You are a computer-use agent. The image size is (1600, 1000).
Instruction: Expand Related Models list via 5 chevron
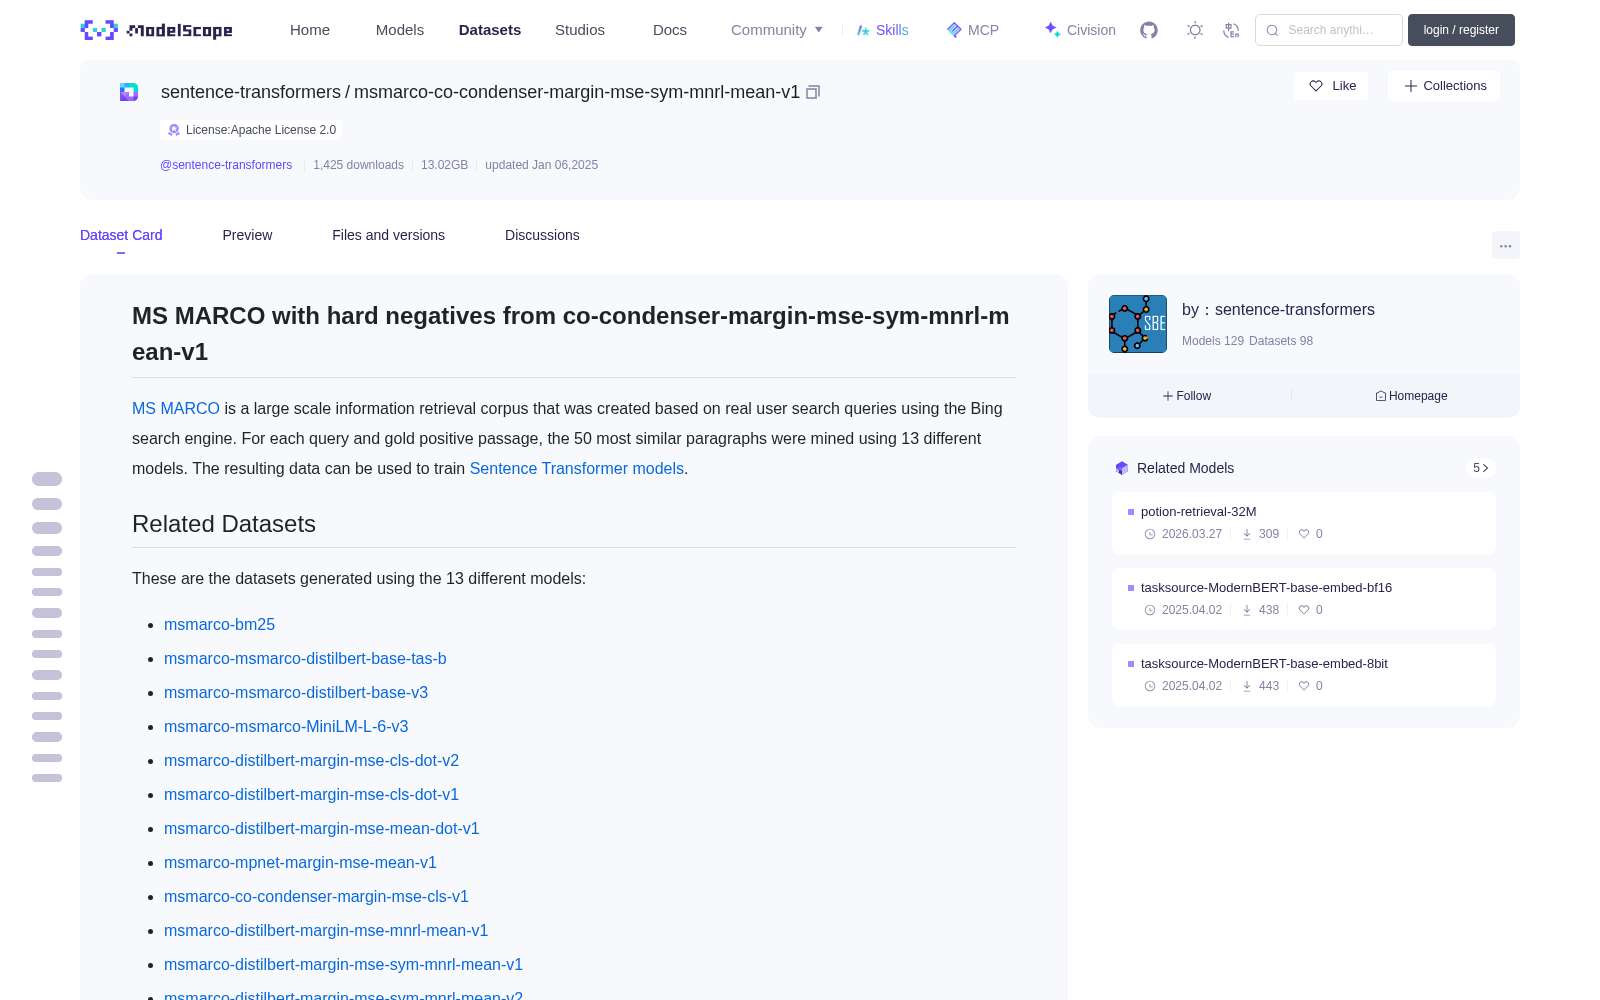pos(1481,468)
